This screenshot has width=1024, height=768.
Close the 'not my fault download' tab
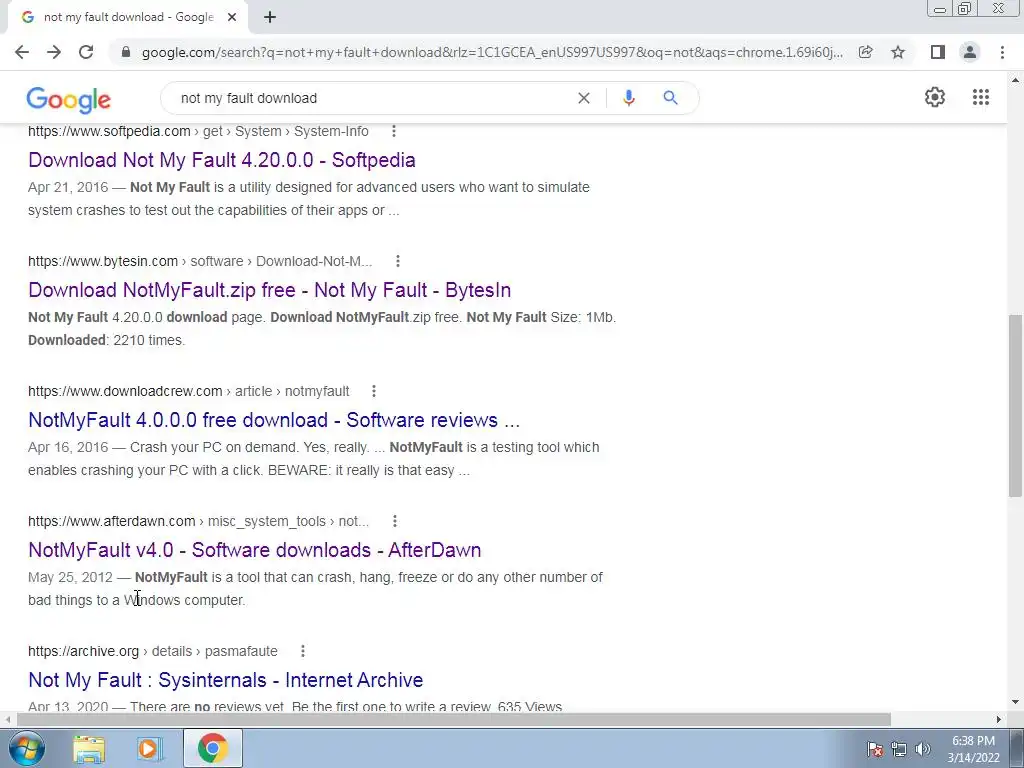[232, 17]
